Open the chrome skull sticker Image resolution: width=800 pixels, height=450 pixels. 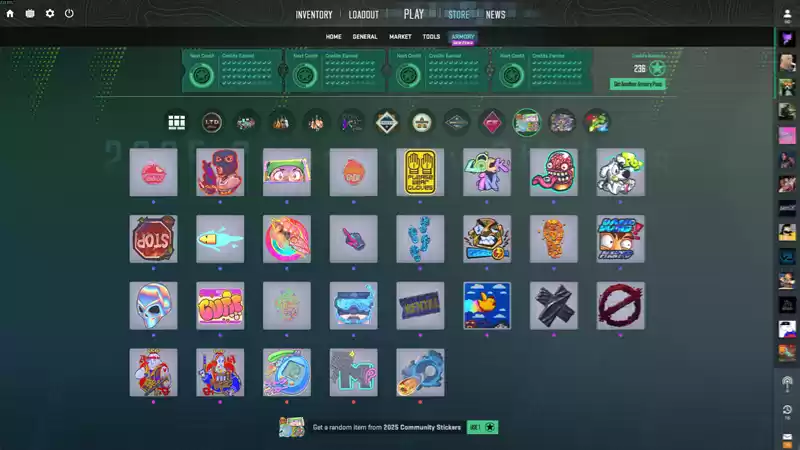[x=153, y=305]
